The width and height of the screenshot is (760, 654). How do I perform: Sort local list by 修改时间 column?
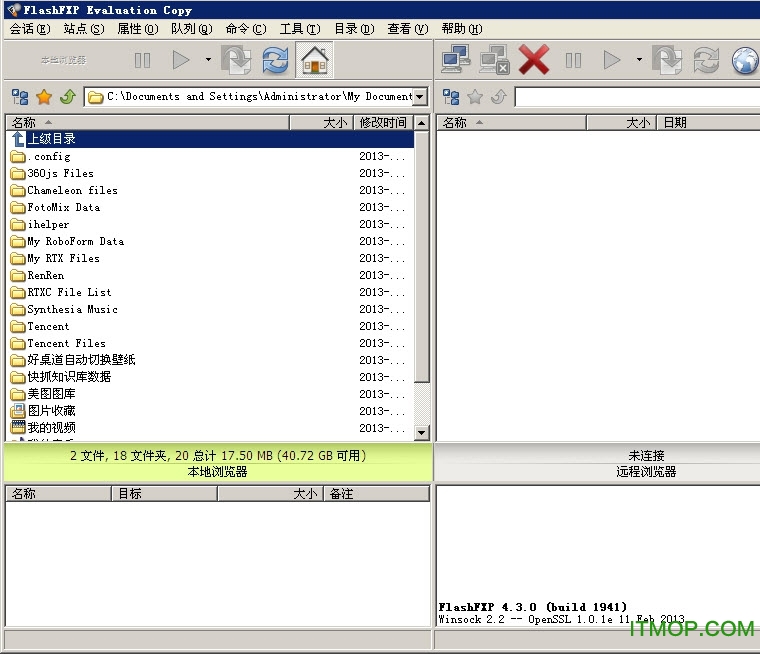(383, 123)
